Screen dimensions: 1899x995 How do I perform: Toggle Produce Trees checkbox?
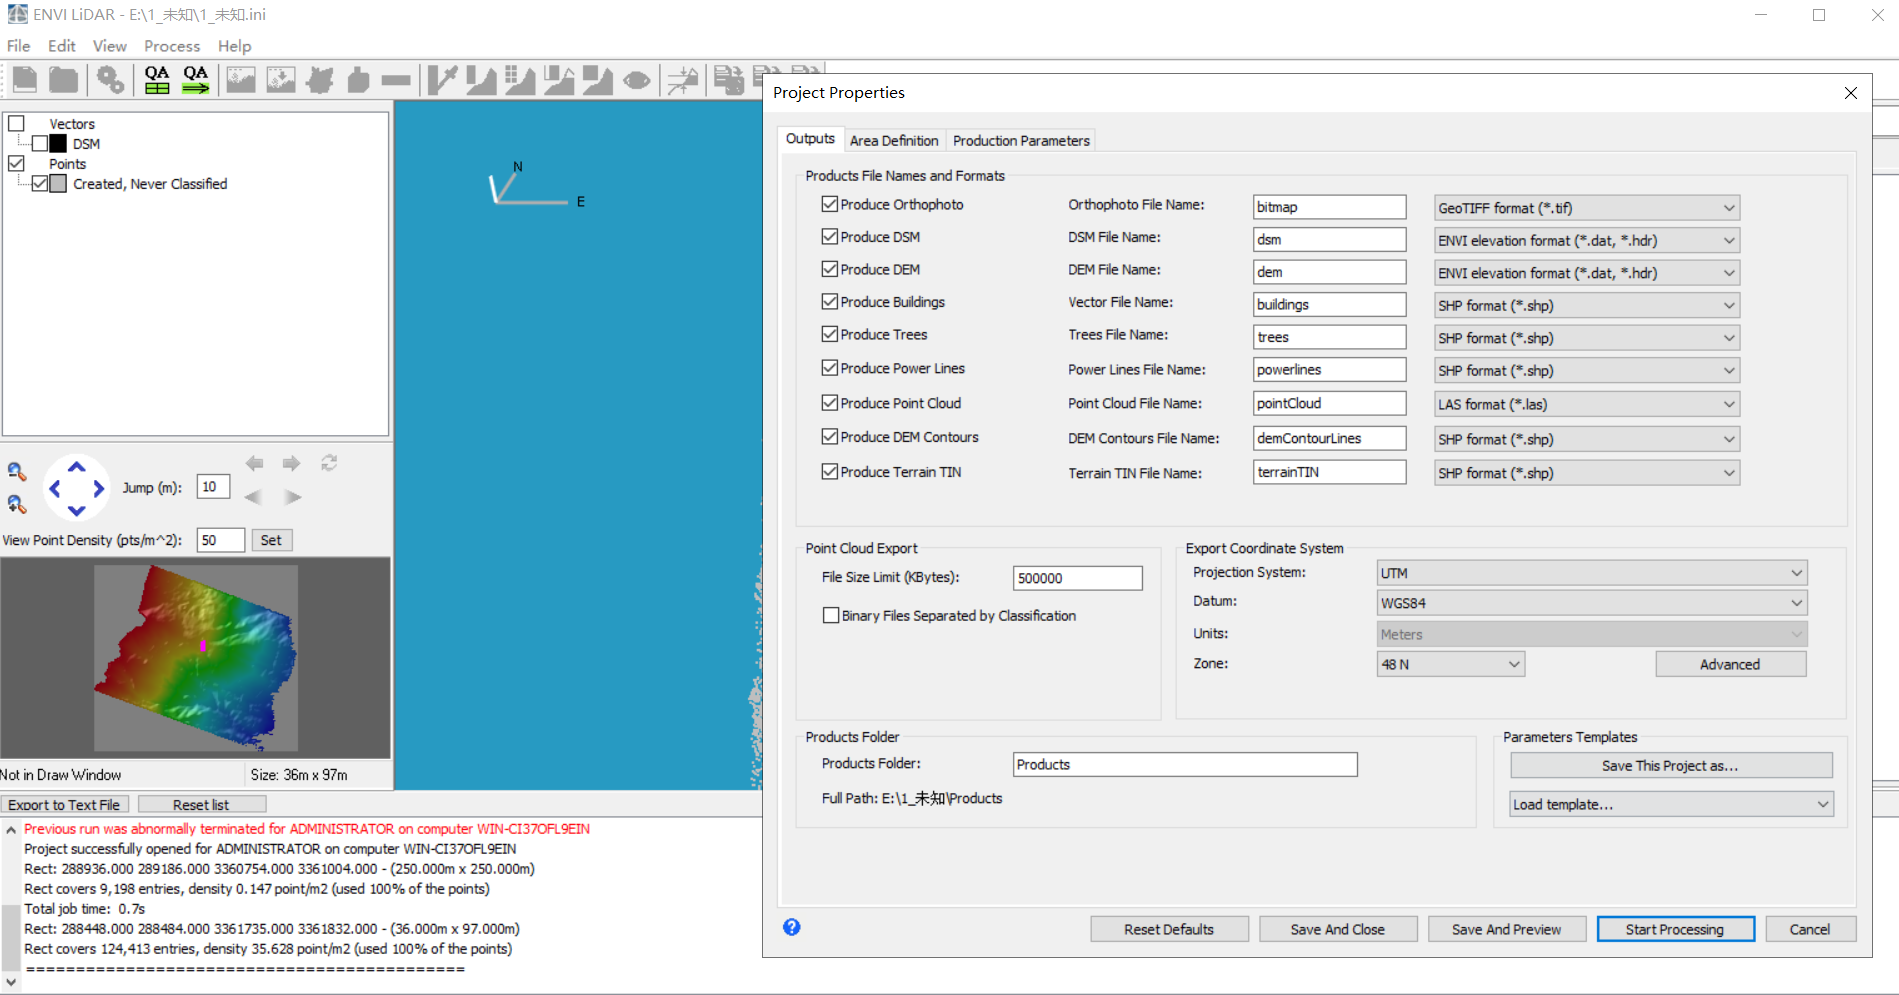tap(830, 334)
